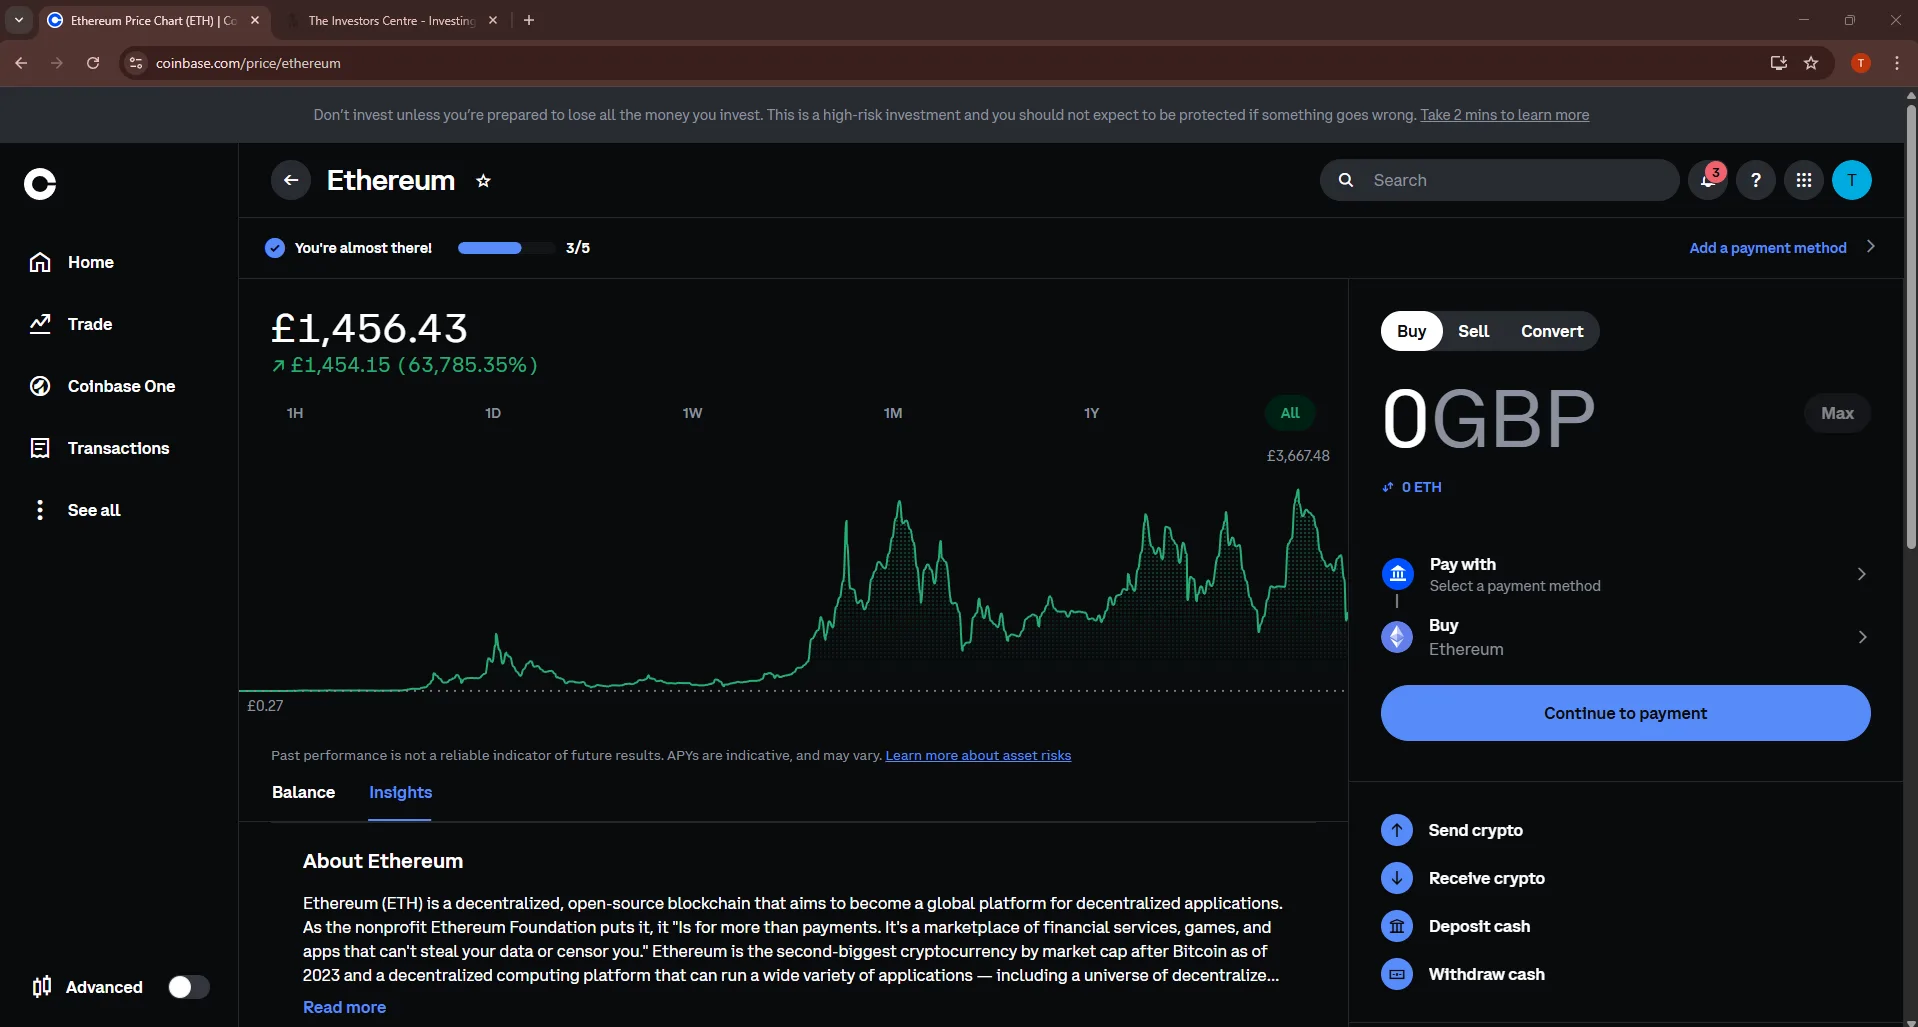
Task: Click the browser back arrow
Action: pyautogui.click(x=21, y=63)
